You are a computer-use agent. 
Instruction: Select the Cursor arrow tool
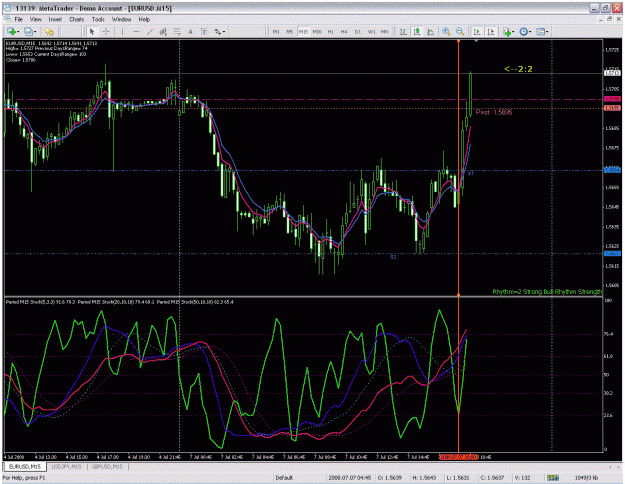coord(92,31)
